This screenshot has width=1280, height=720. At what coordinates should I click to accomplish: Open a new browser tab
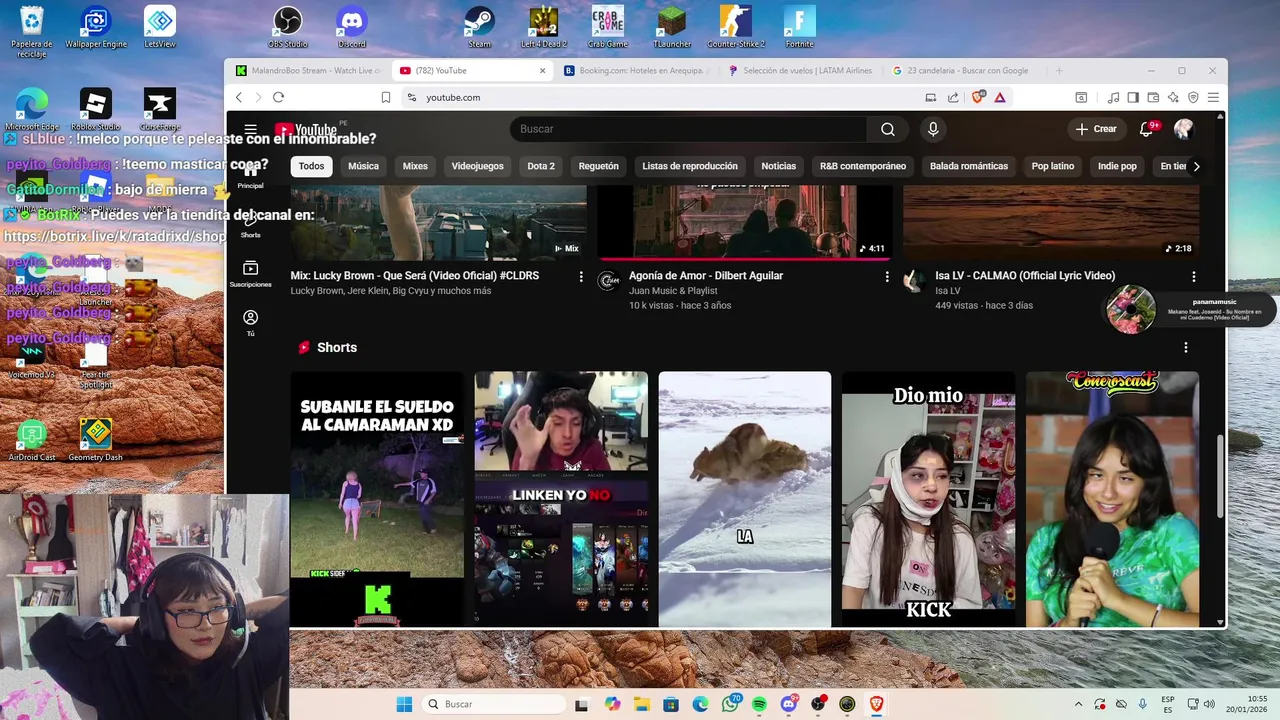pos(1059,71)
